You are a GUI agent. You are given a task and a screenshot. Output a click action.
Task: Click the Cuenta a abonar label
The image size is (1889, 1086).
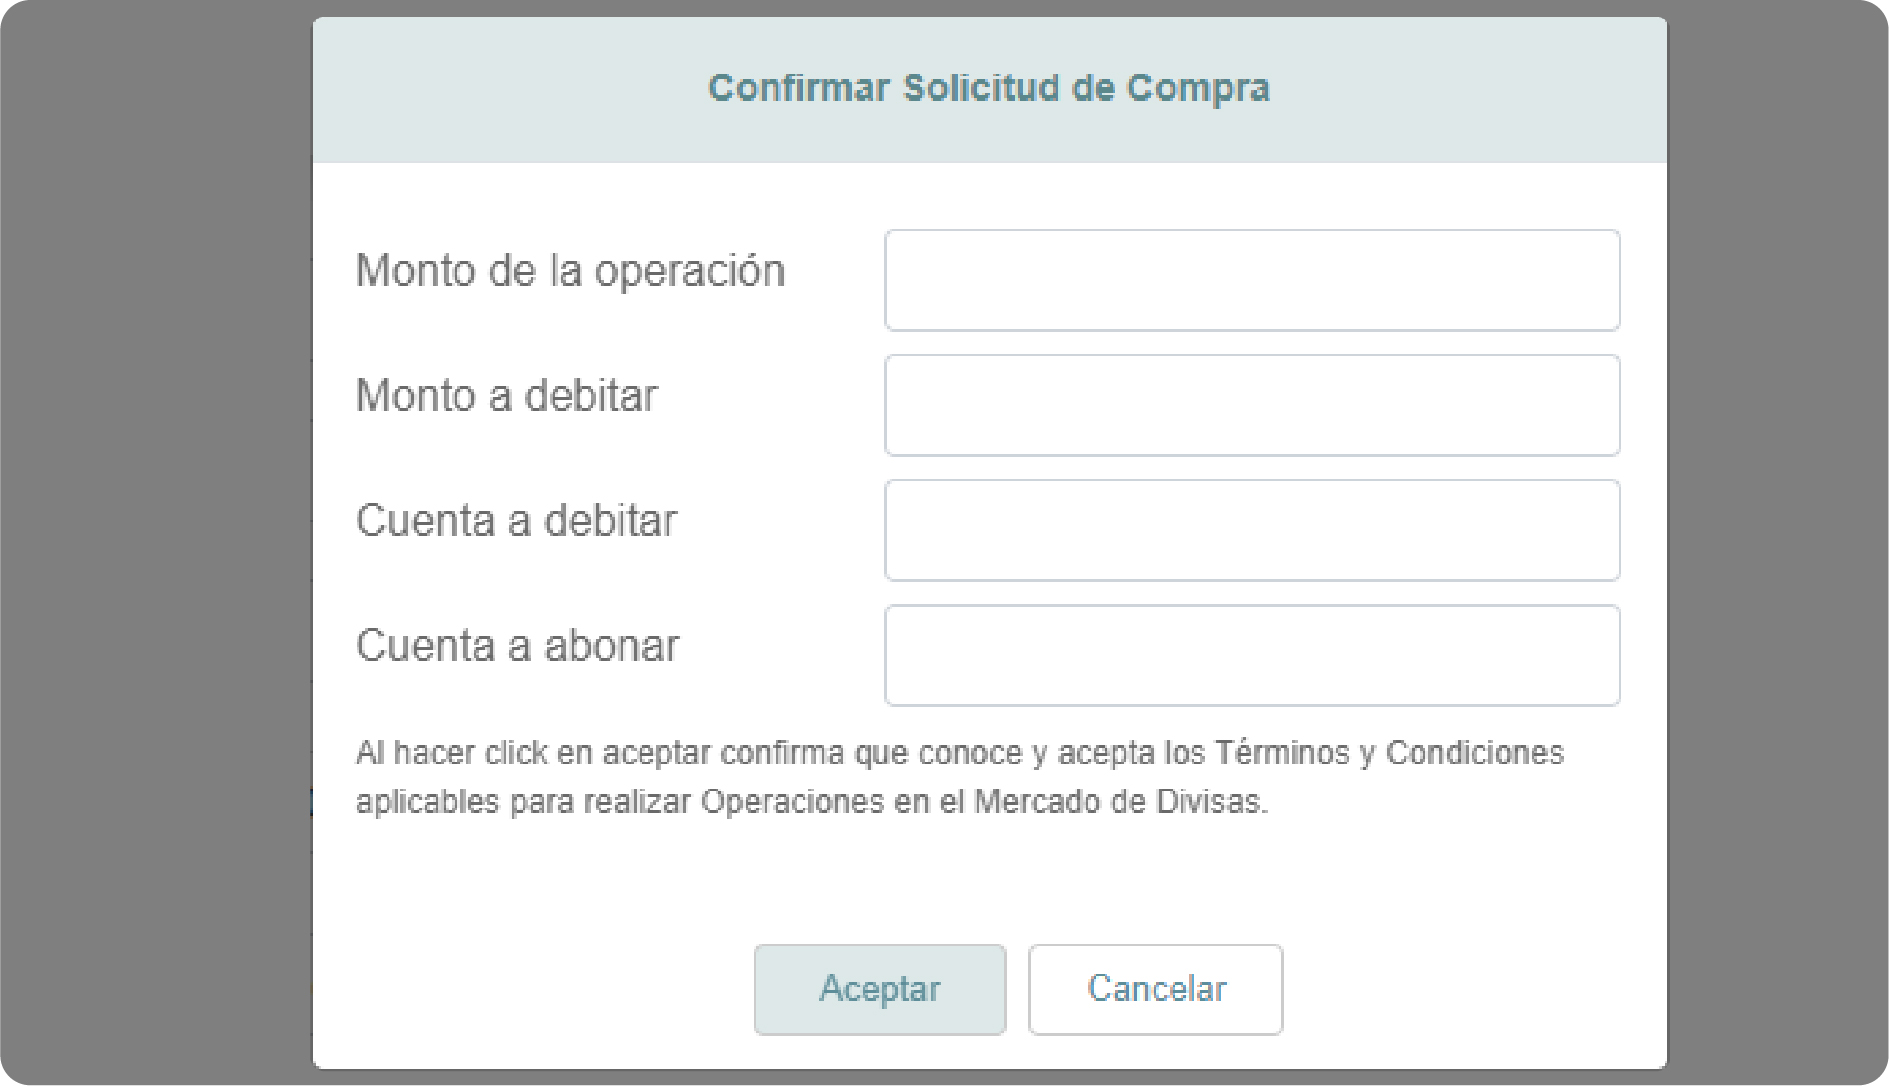517,646
